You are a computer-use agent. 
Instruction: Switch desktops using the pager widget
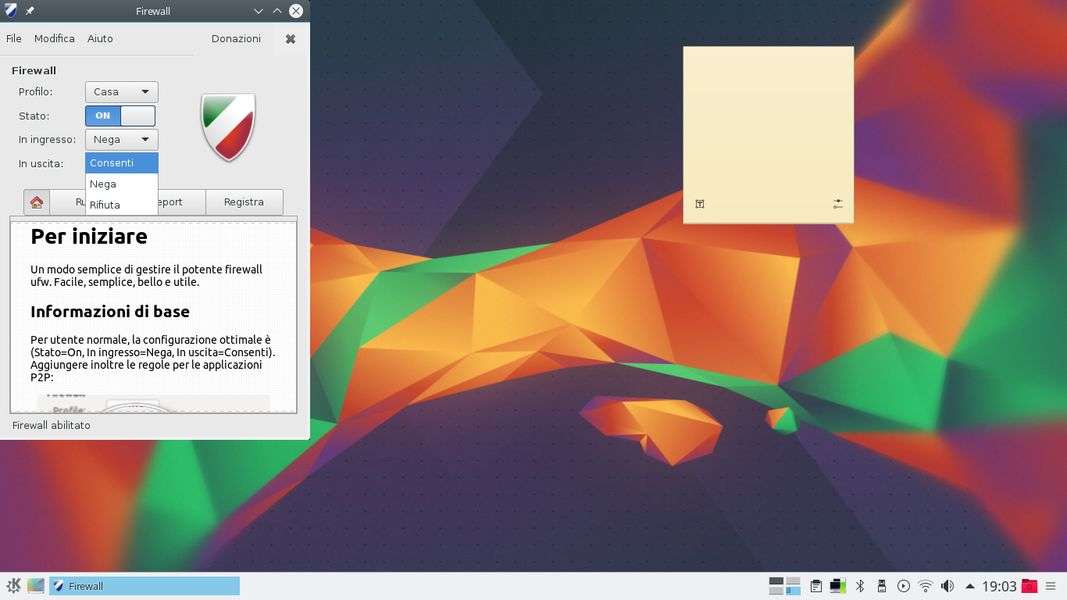[784, 586]
